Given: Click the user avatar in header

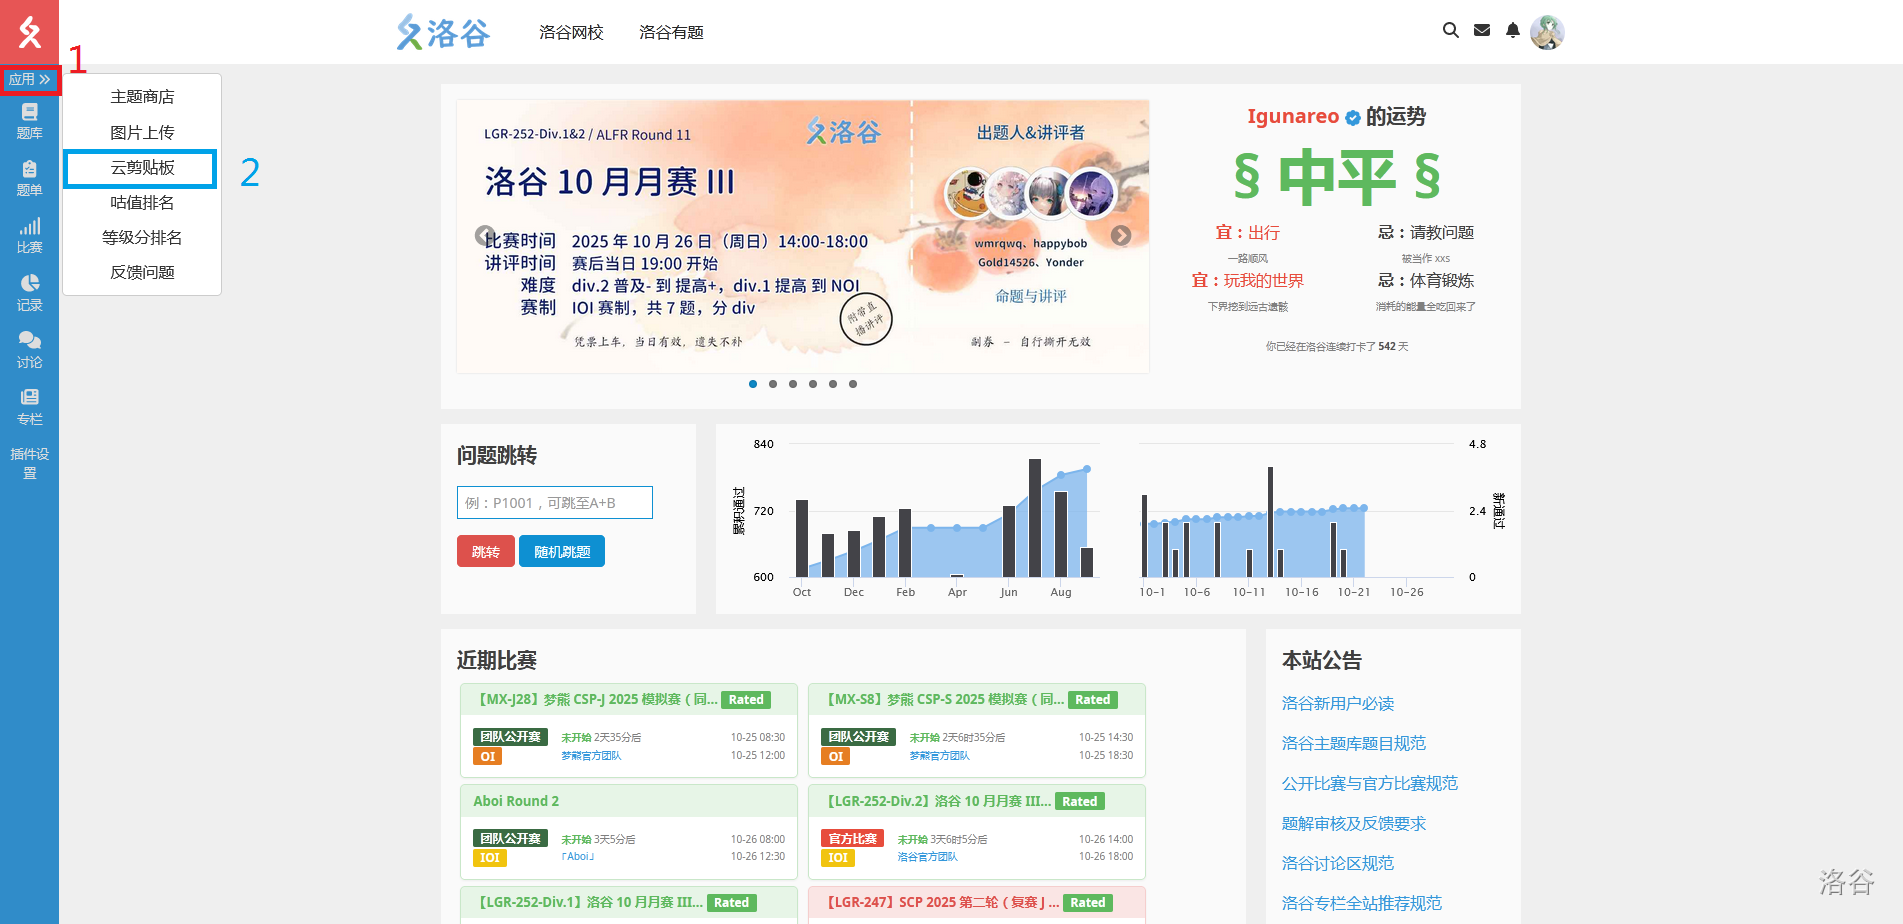Looking at the screenshot, I should click(1547, 32).
